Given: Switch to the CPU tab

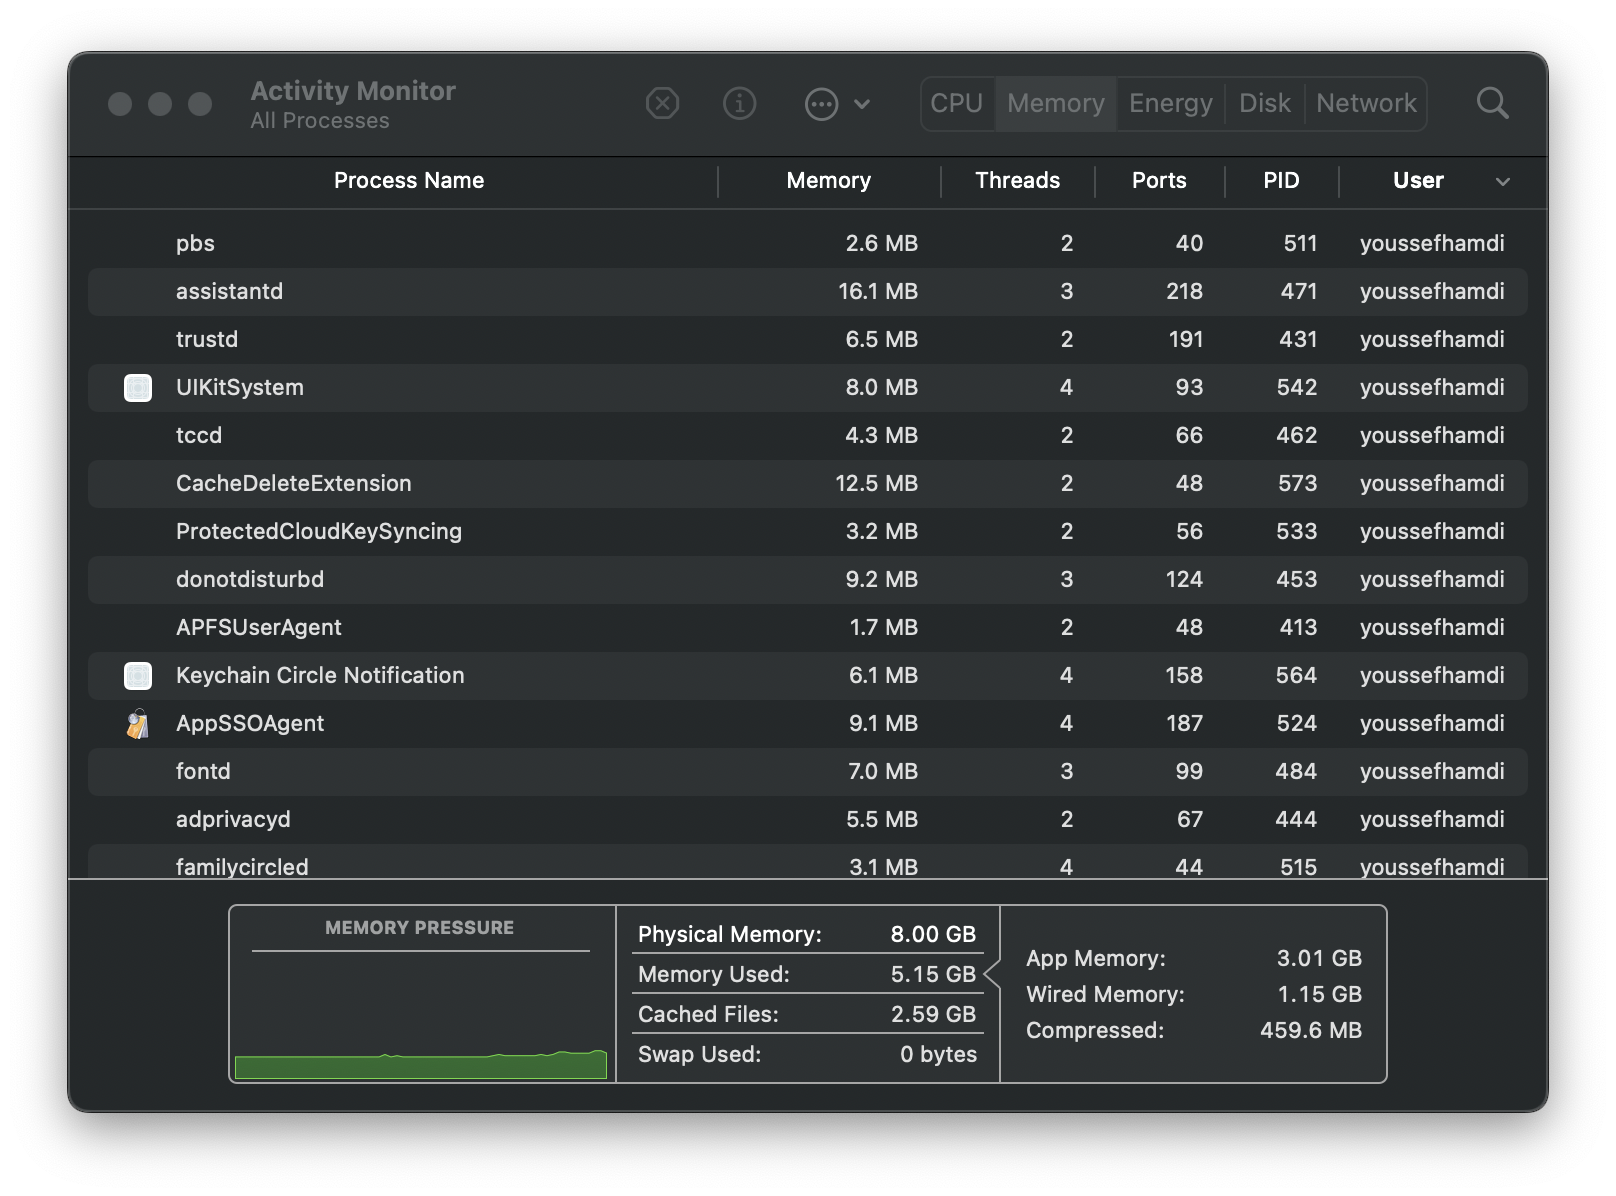Looking at the screenshot, I should pyautogui.click(x=957, y=104).
